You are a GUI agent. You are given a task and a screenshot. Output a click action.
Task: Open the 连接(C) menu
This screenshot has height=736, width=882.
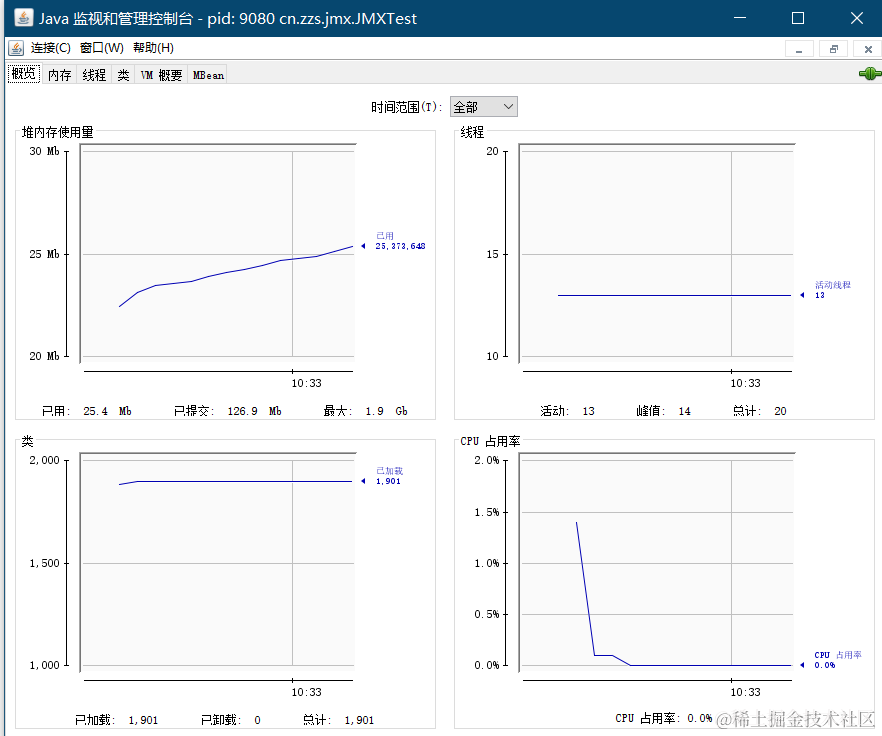click(x=51, y=48)
